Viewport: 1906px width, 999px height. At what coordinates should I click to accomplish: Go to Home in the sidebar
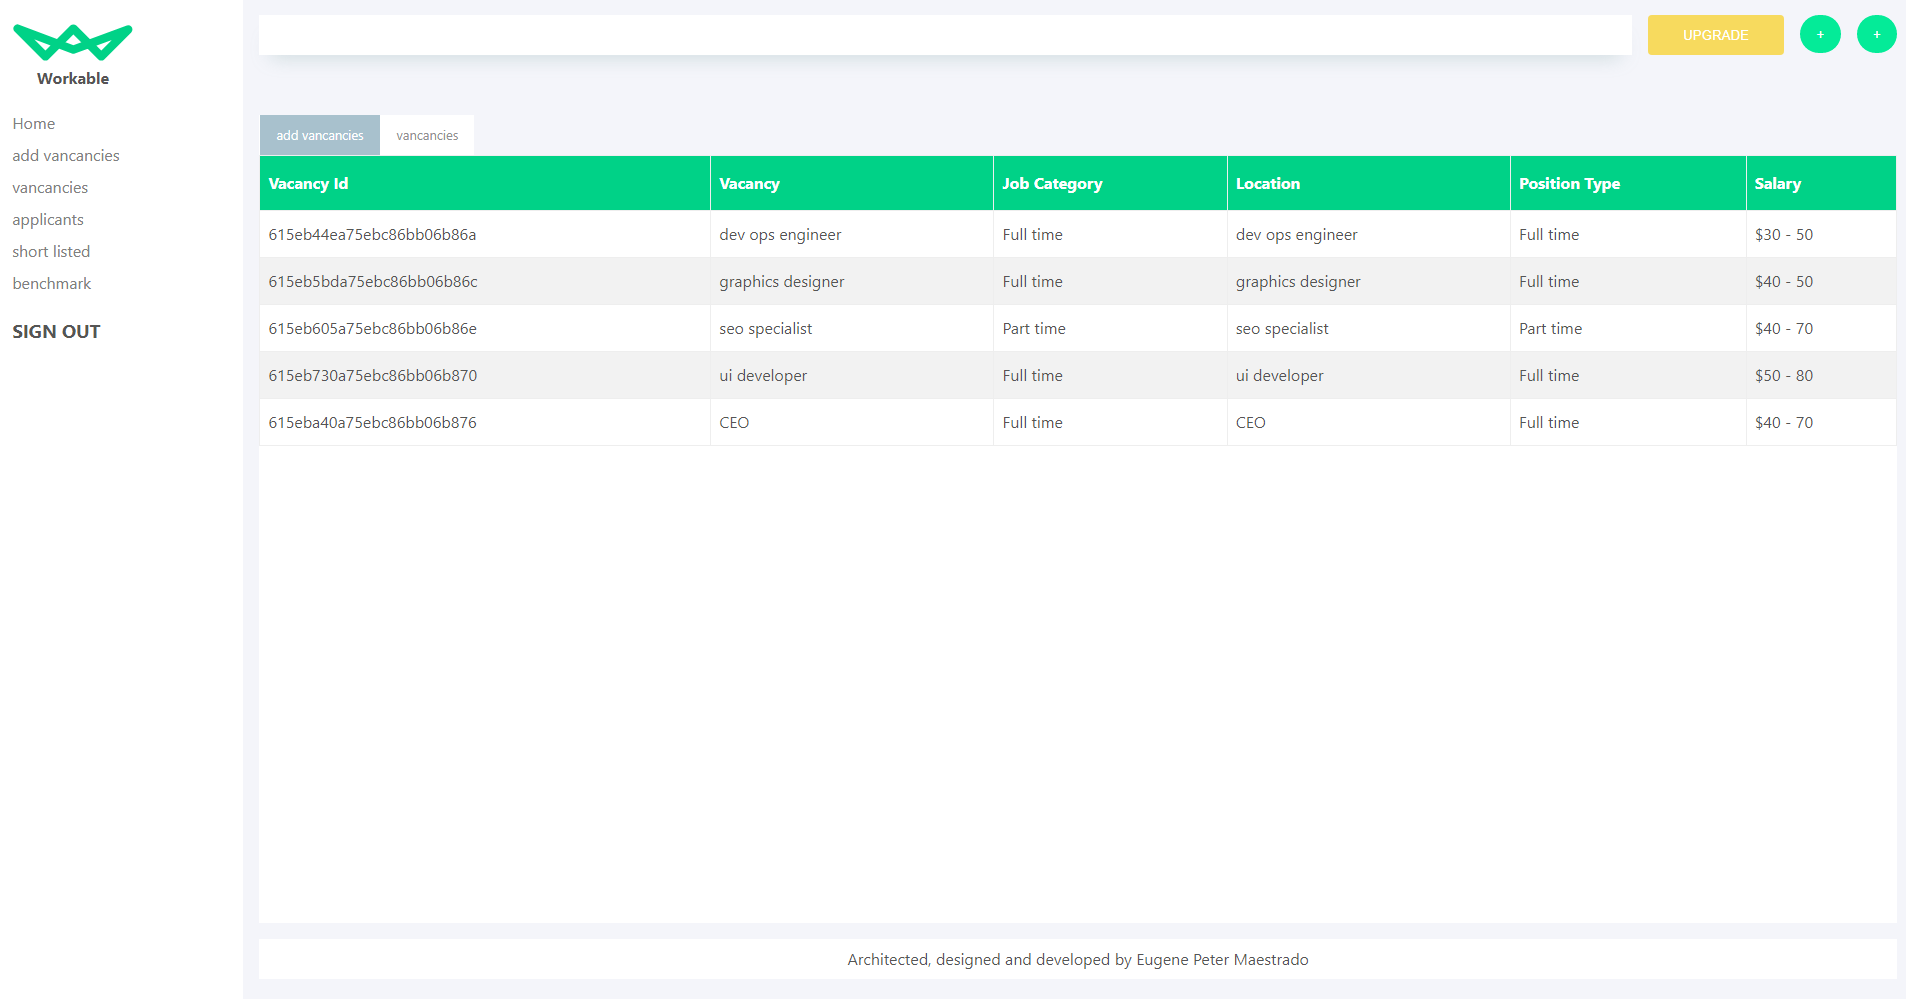[x=34, y=124]
